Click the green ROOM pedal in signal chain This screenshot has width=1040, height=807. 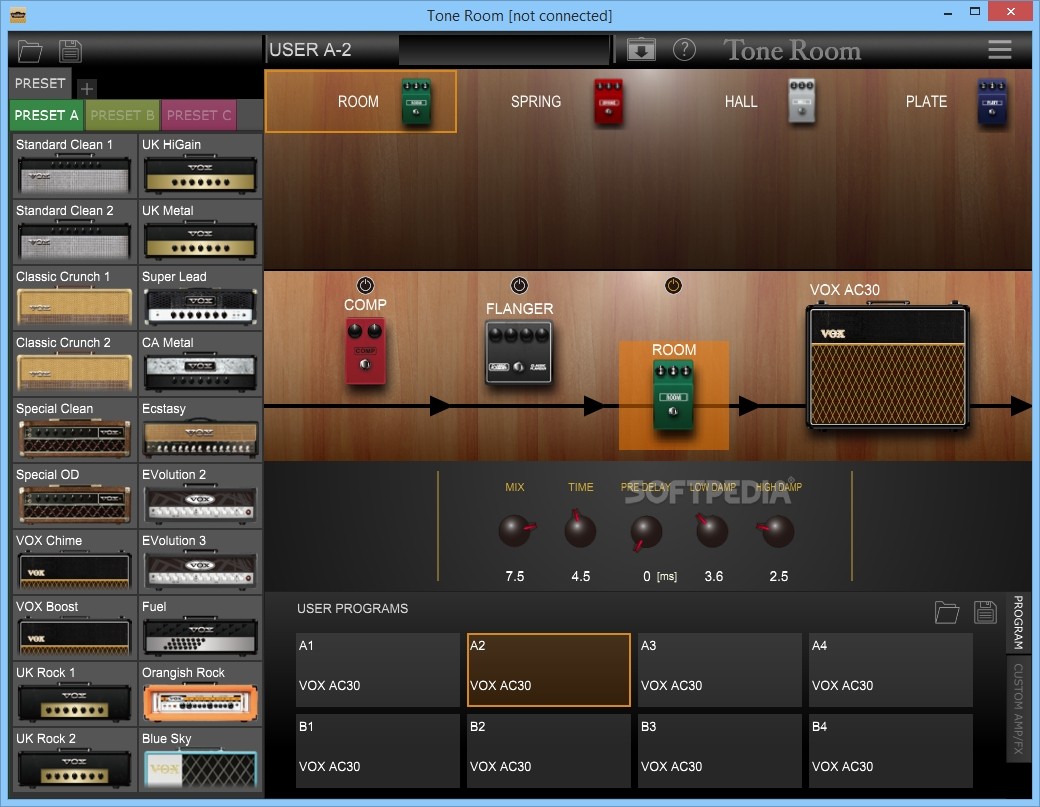point(673,395)
